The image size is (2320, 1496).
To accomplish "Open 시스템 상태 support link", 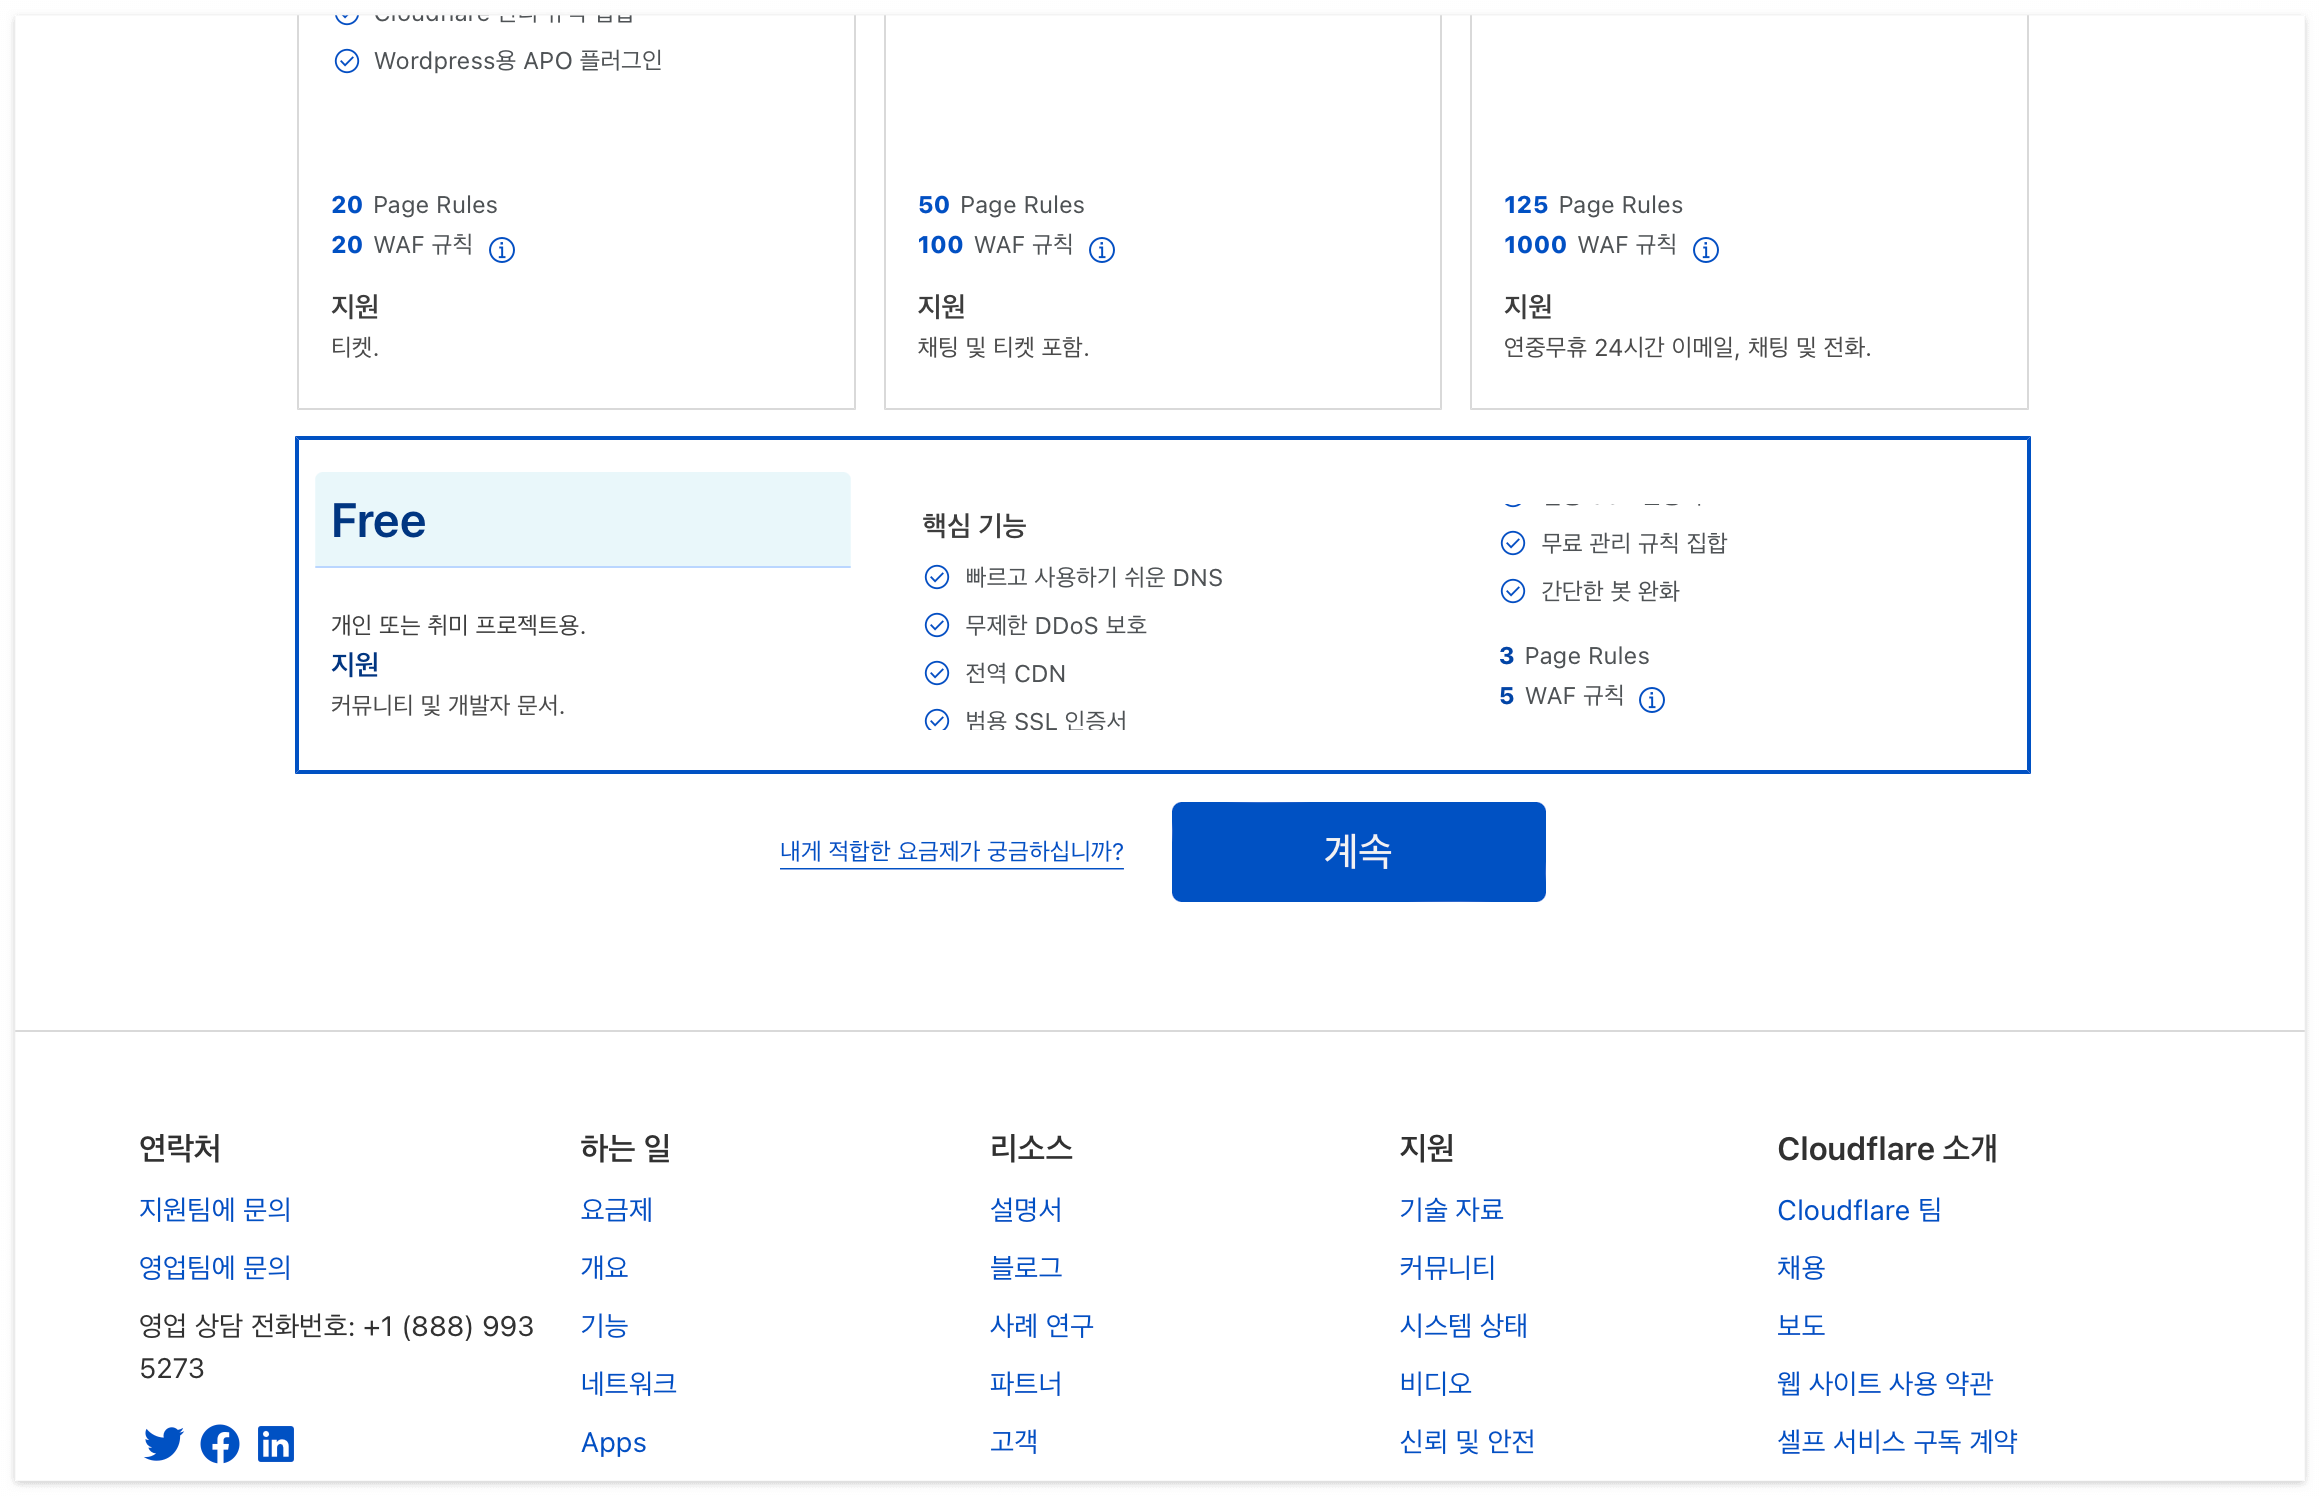I will pos(1463,1325).
